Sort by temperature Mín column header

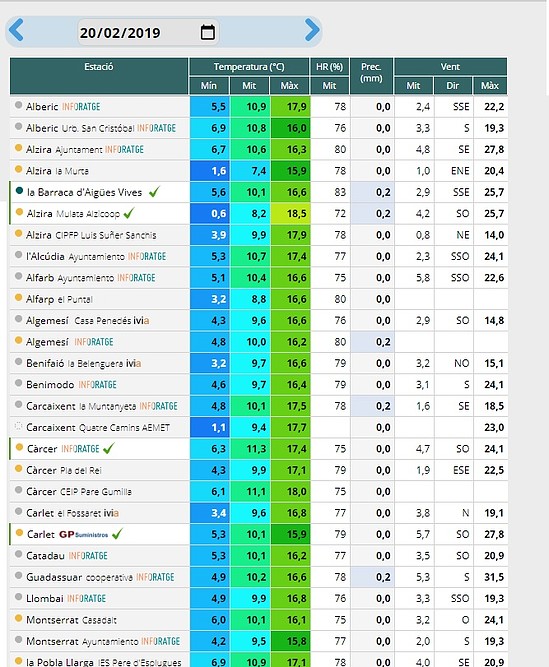pyautogui.click(x=209, y=86)
